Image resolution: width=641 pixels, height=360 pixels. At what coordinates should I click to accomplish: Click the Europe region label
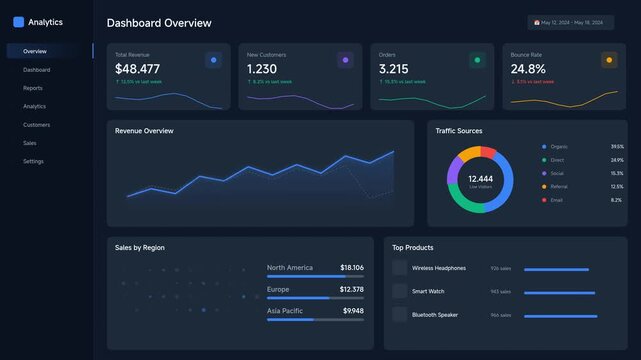(278, 289)
